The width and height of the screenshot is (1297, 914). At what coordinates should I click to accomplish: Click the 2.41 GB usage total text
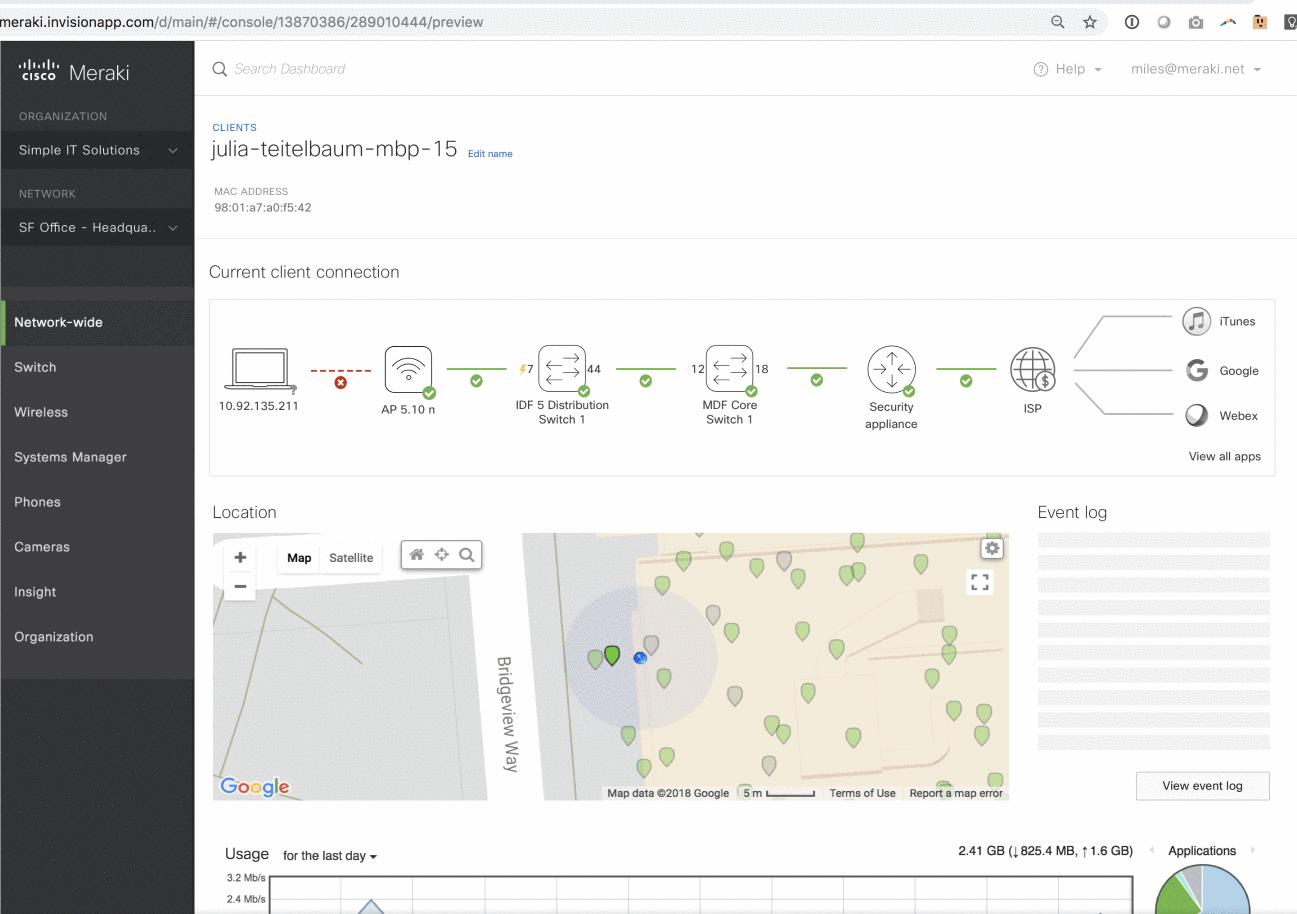[x=1045, y=851]
